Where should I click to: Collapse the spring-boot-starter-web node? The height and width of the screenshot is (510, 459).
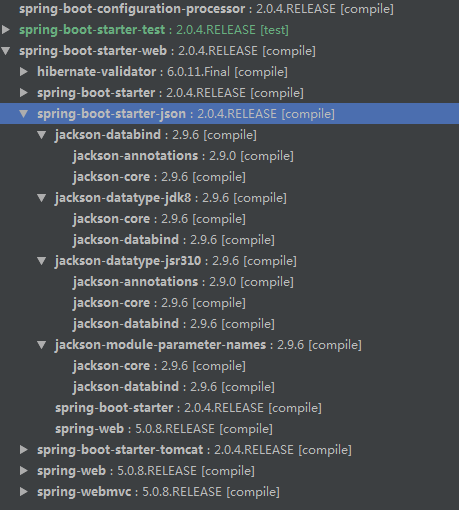[6, 51]
